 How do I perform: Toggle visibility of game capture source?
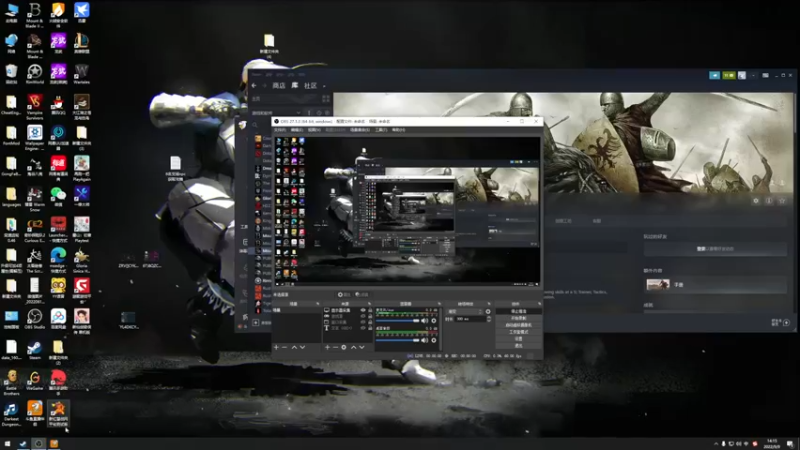tap(363, 316)
